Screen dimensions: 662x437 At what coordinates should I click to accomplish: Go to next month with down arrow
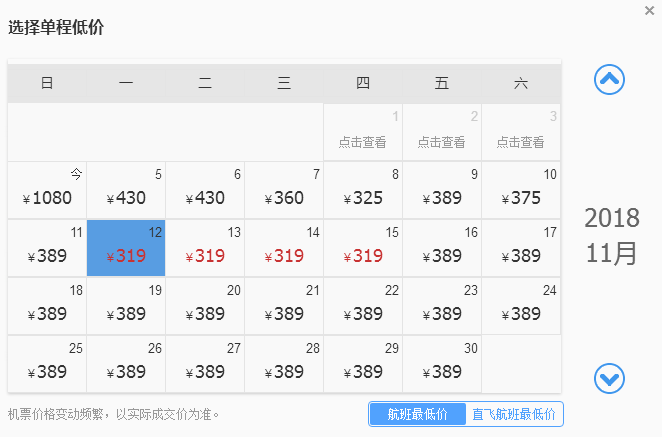click(x=609, y=378)
